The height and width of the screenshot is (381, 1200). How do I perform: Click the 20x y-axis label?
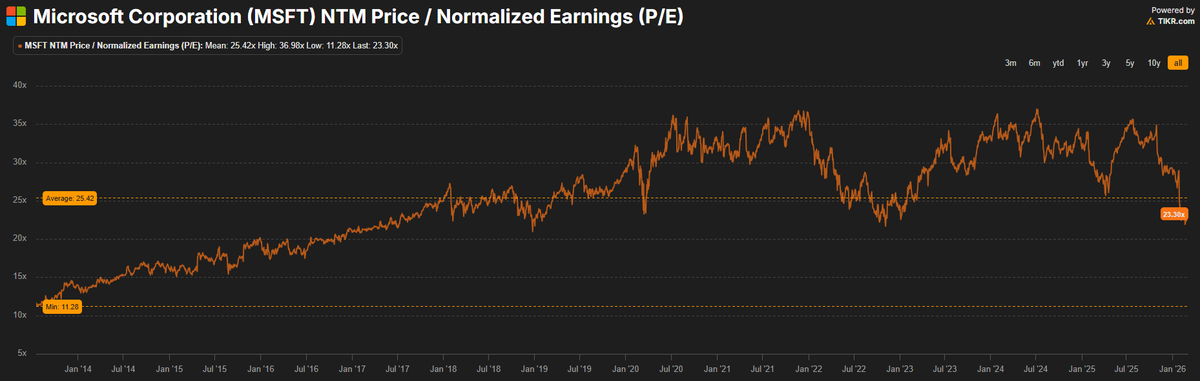(19, 238)
